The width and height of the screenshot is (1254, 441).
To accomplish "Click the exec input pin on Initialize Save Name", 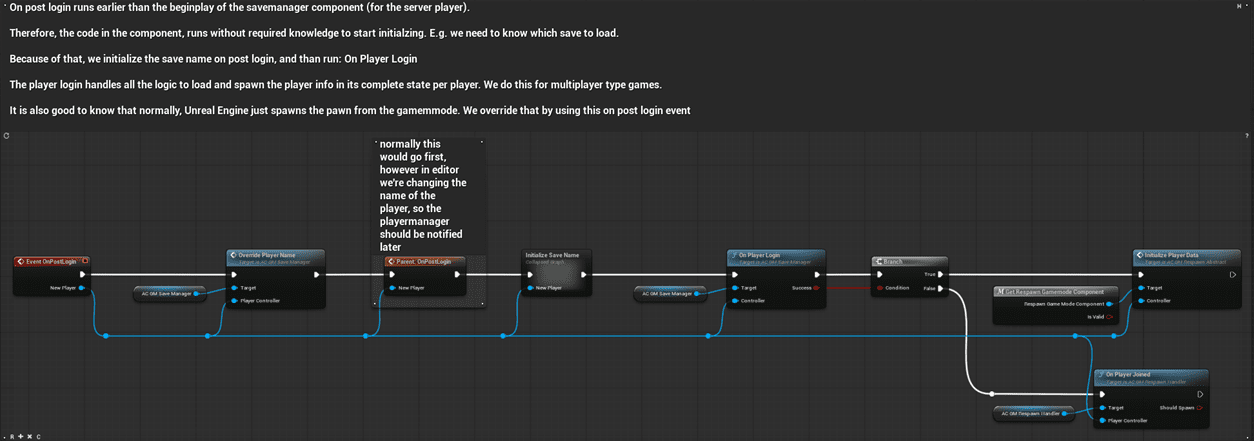I will click(x=531, y=274).
